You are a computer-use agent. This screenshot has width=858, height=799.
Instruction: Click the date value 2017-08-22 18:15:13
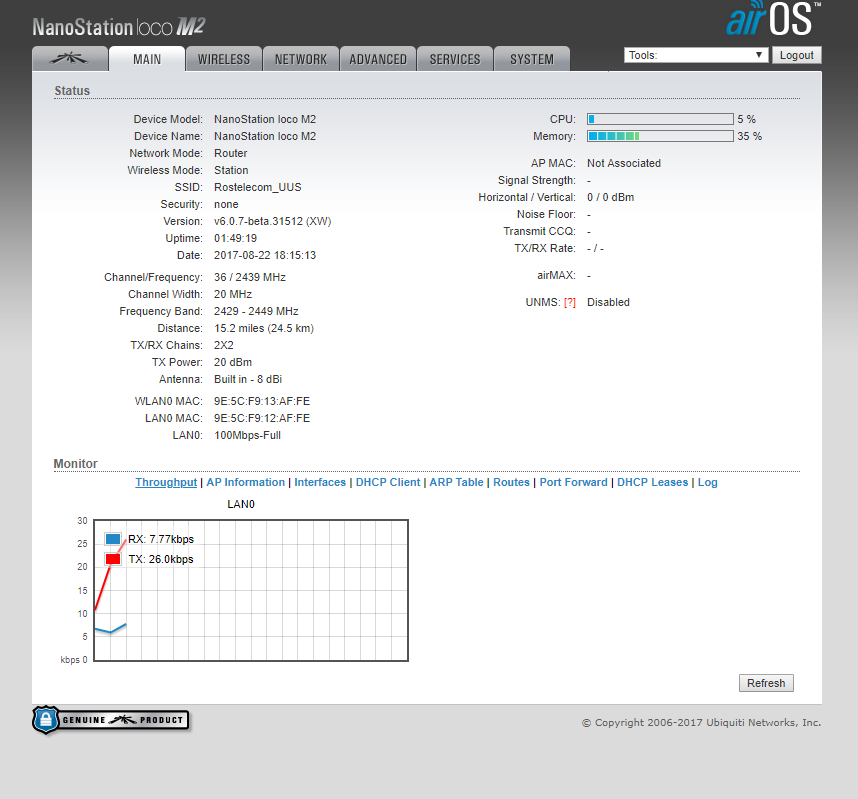[x=265, y=255]
